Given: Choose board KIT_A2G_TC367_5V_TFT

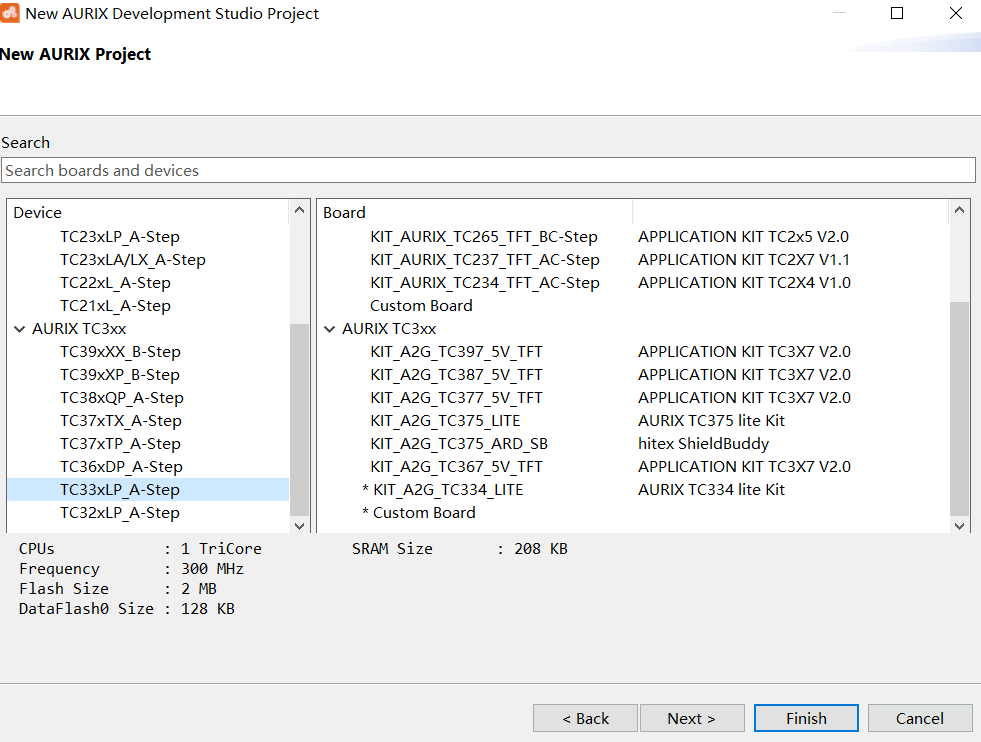Looking at the screenshot, I should point(456,467).
